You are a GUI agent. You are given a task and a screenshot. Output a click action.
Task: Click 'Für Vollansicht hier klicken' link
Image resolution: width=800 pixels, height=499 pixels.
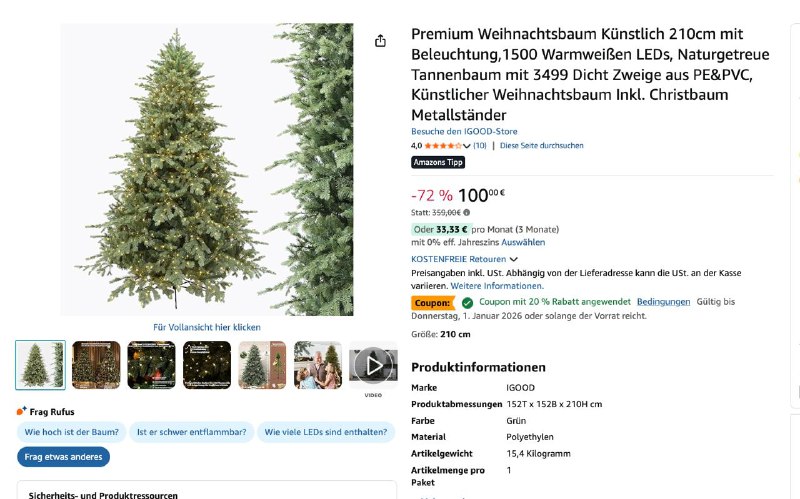(207, 327)
